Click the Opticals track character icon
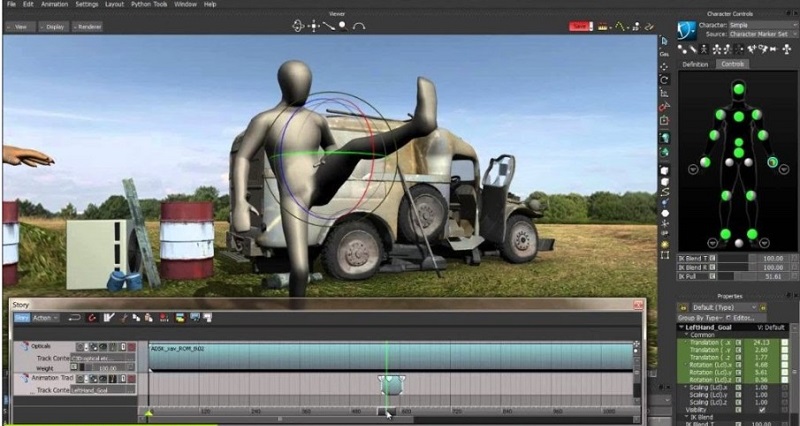This screenshot has width=800, height=426. tap(24, 346)
